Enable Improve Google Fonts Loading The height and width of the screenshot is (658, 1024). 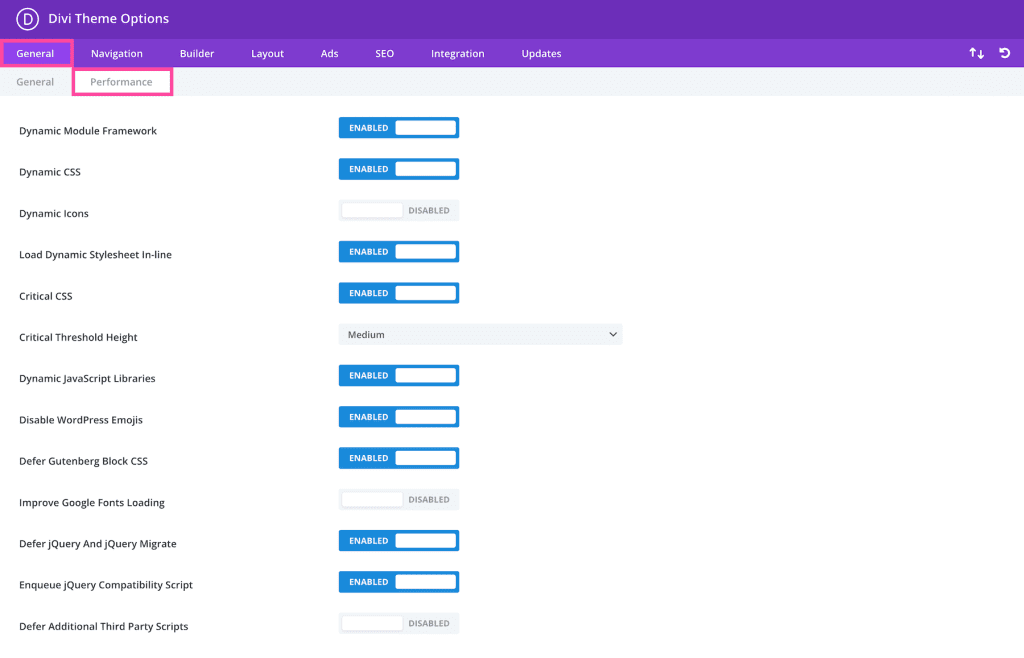399,499
